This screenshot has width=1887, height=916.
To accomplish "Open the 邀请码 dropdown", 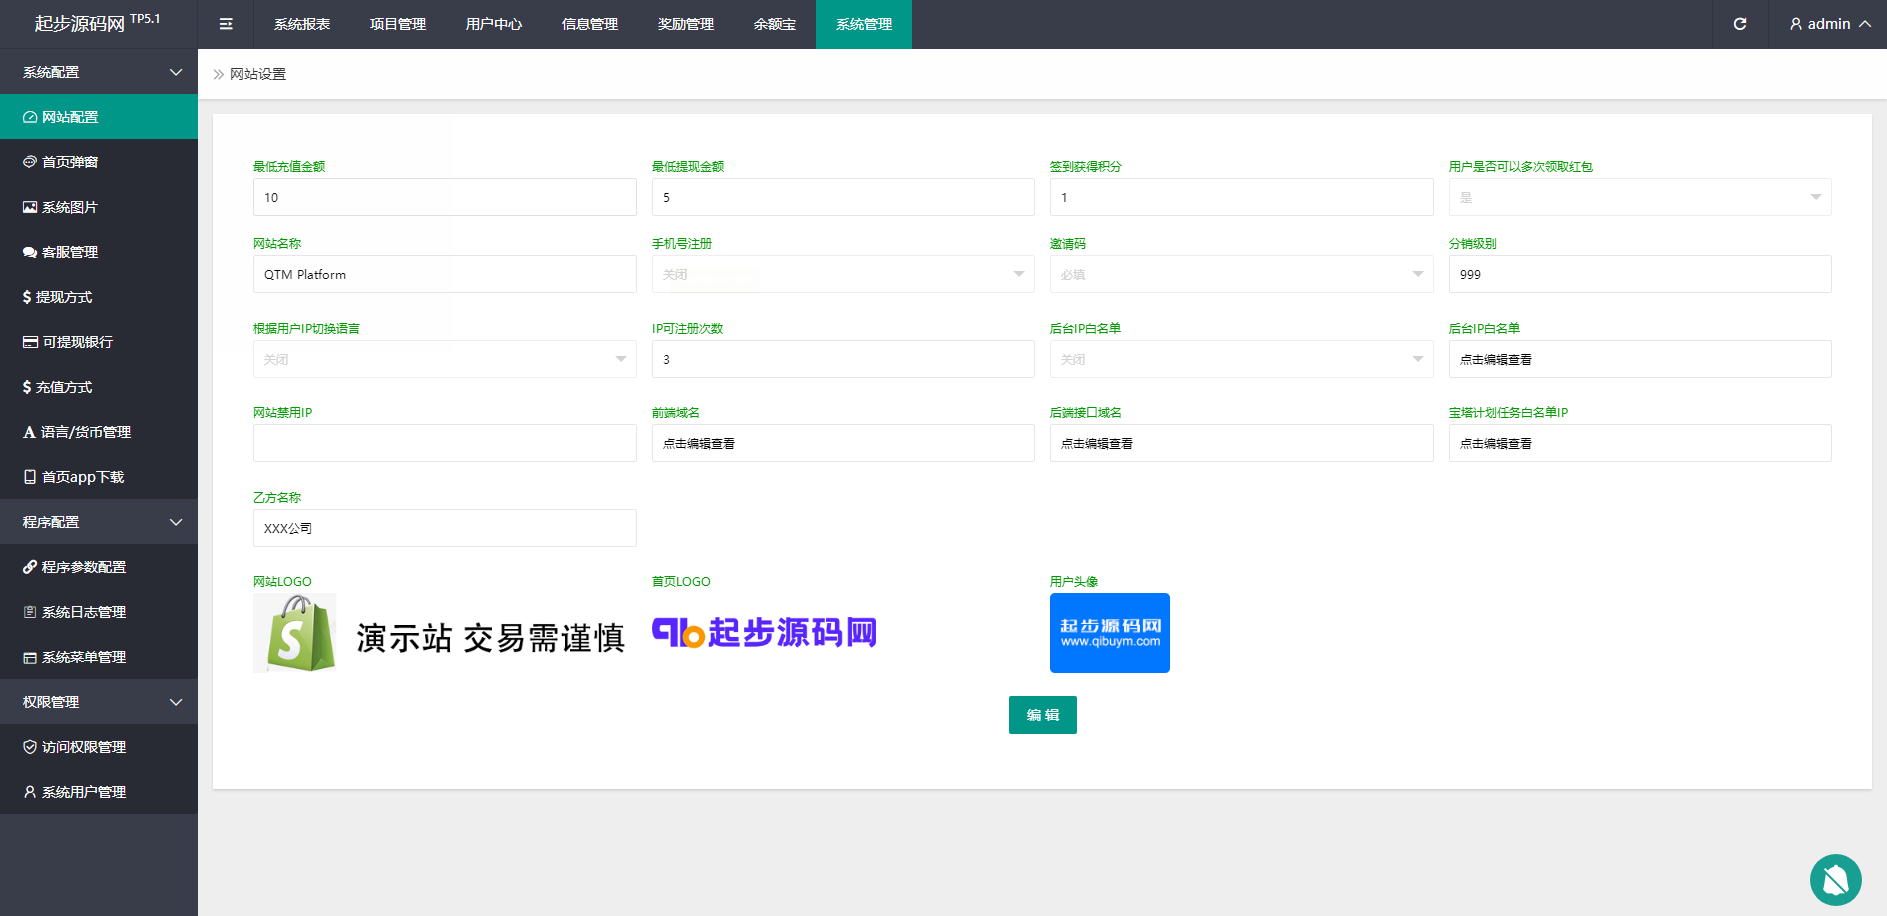I will point(1240,274).
